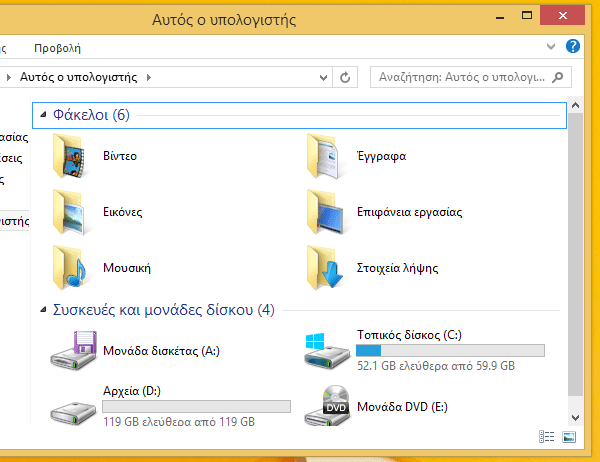This screenshot has width=600, height=462.
Task: Open the Επιφάνεια εργασίας folder icon
Action: (325, 212)
